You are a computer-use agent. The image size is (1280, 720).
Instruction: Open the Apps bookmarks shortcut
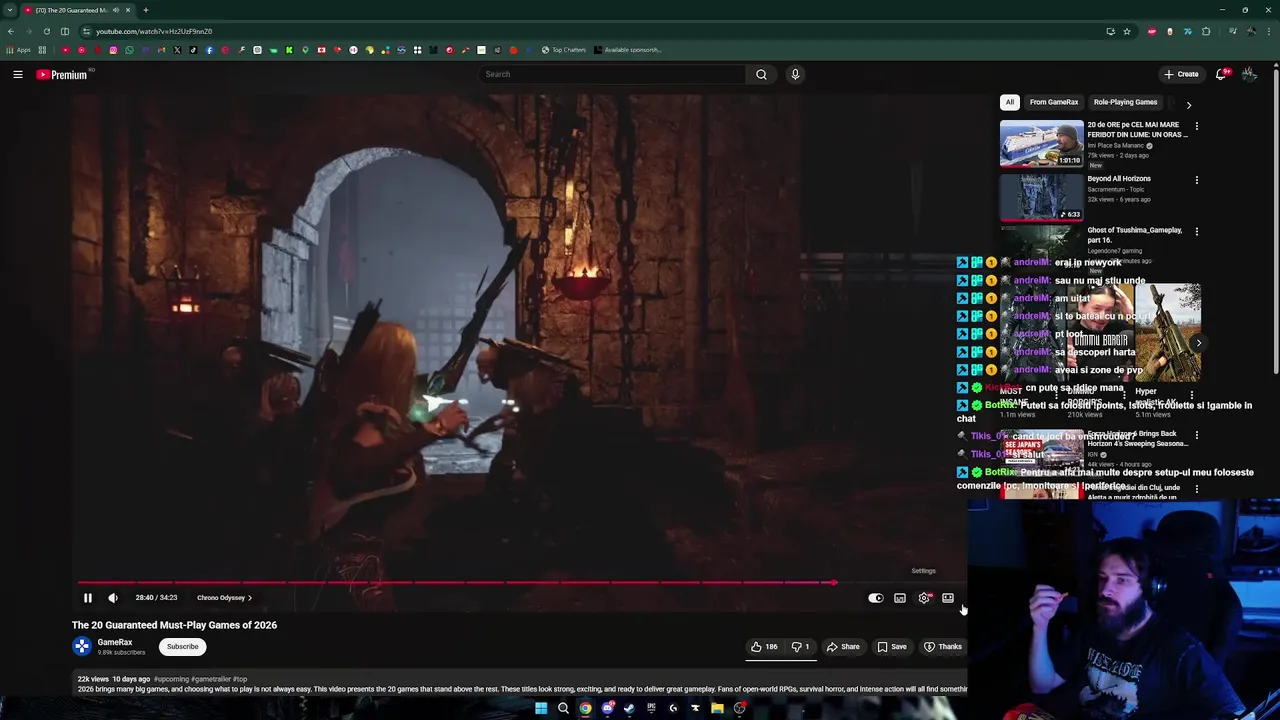(18, 50)
